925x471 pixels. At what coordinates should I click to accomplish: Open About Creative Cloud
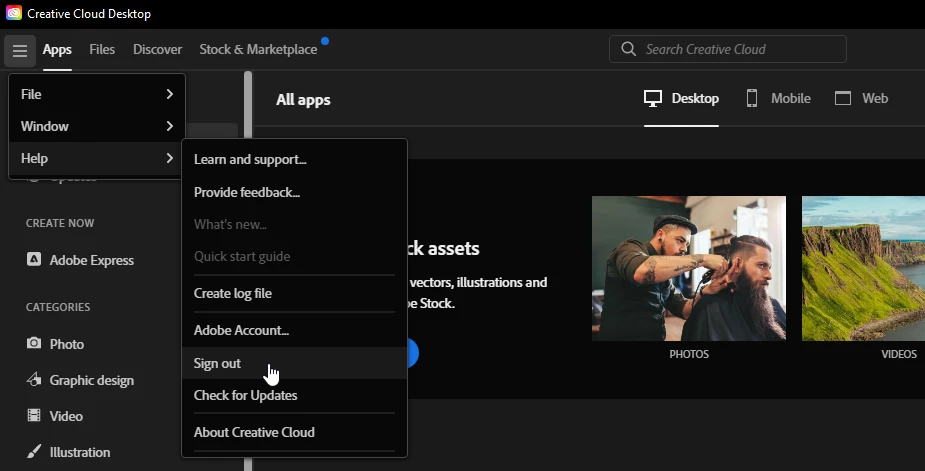click(x=294, y=432)
